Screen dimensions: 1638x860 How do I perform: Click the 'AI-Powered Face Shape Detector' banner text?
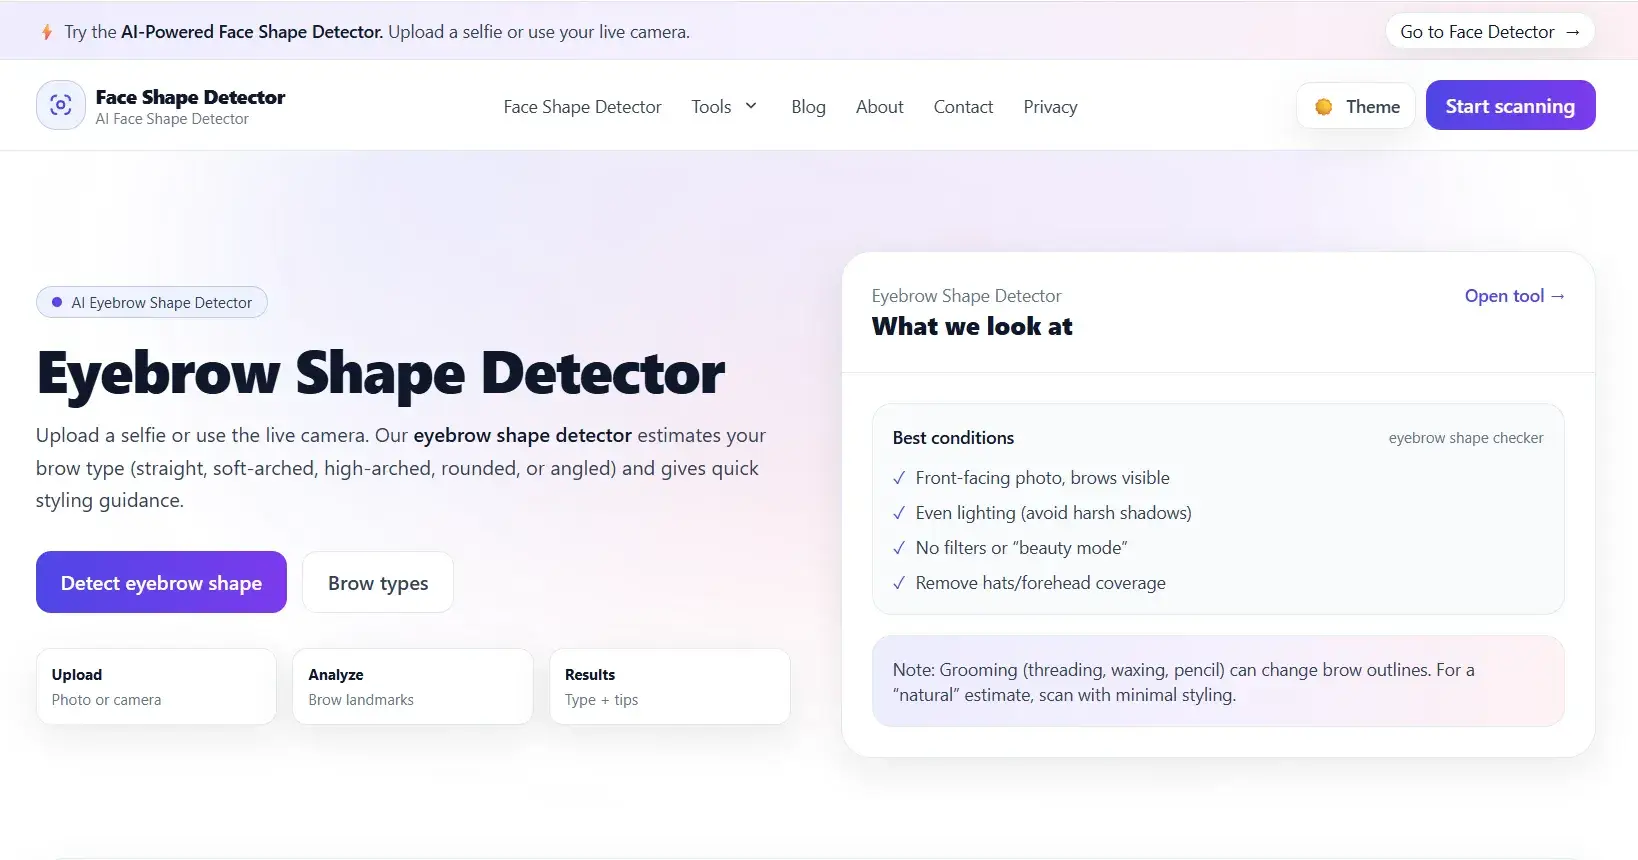point(252,32)
